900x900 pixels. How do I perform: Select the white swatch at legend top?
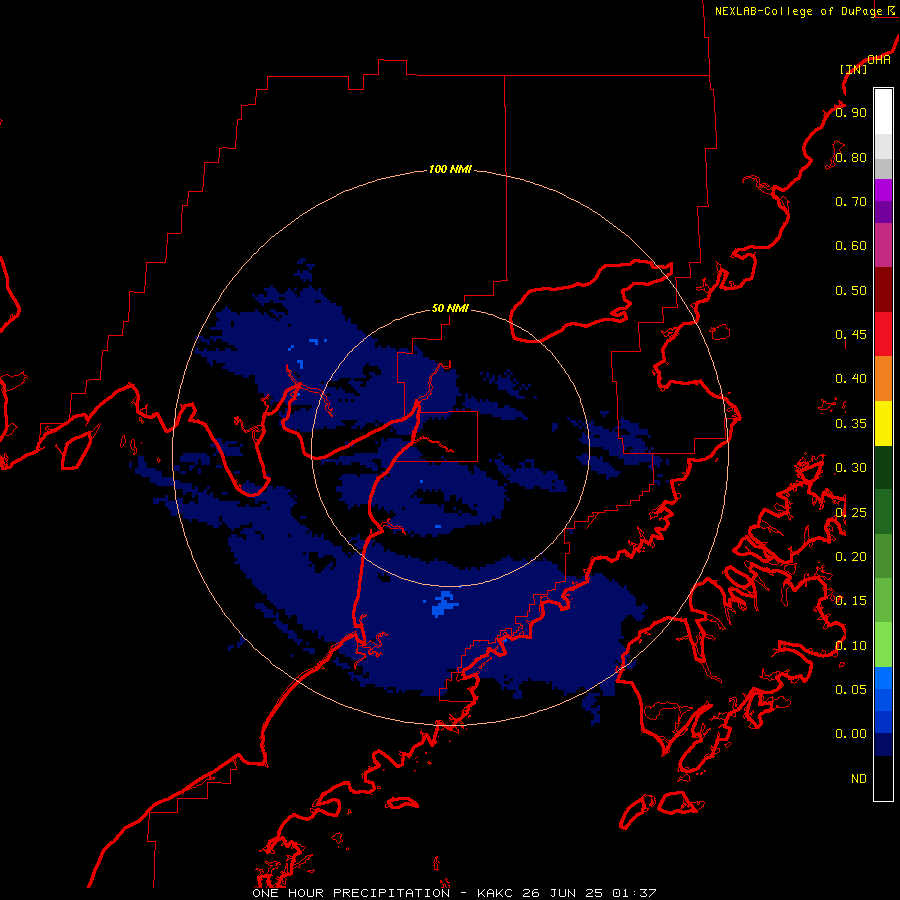pyautogui.click(x=883, y=112)
